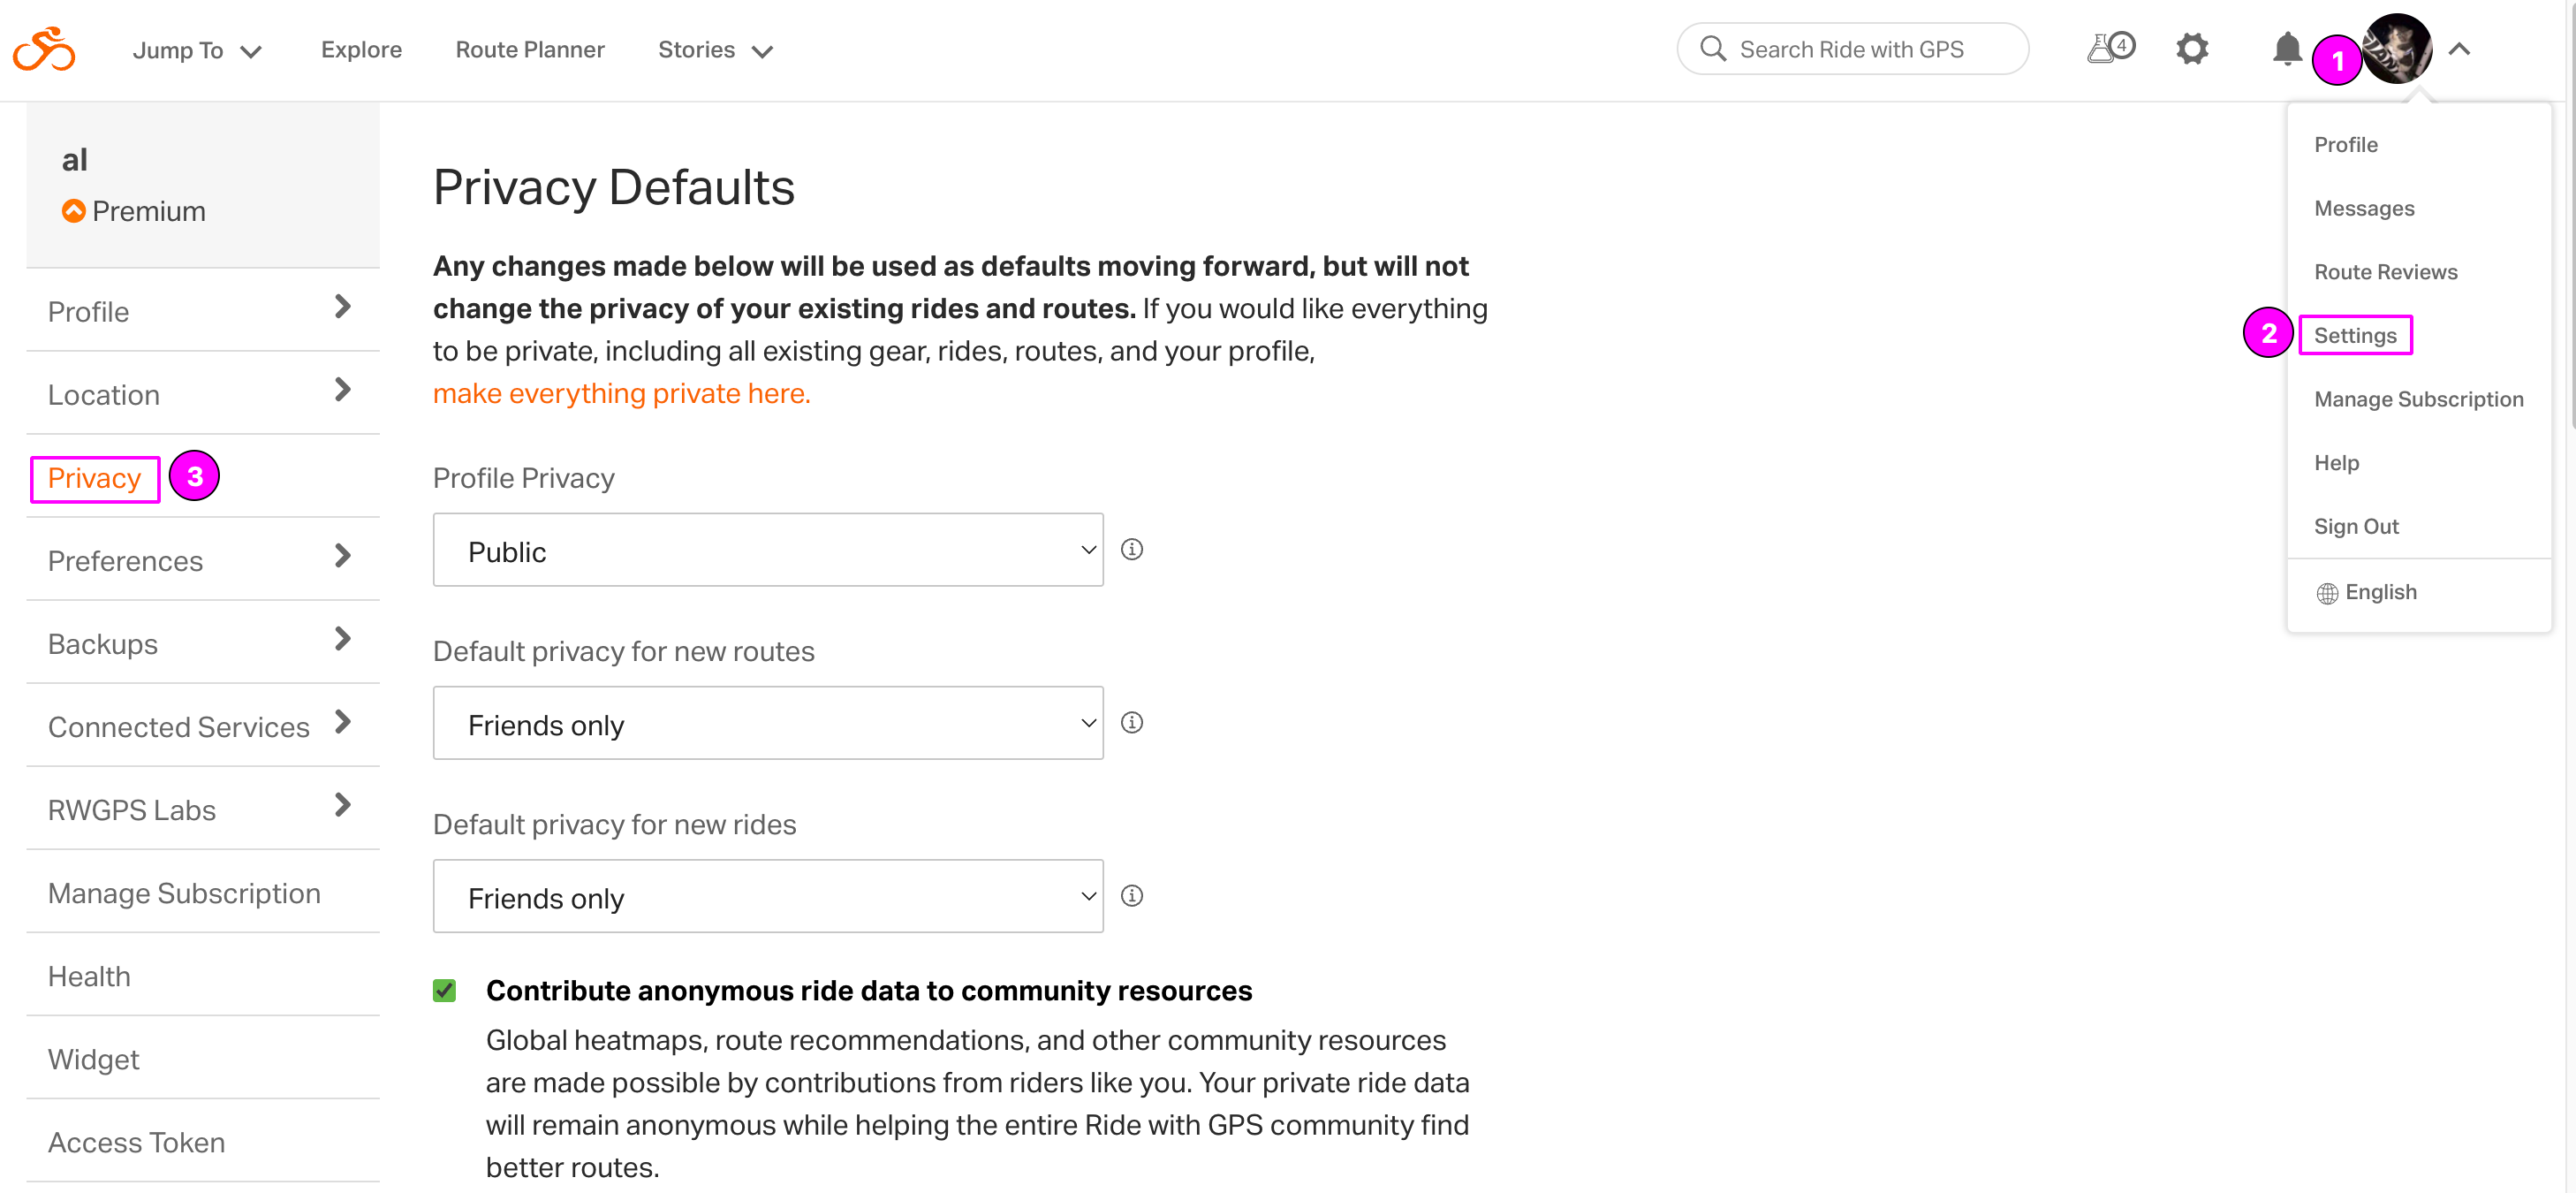The image size is (2576, 1193).
Task: Click make everything private here link
Action: click(621, 393)
